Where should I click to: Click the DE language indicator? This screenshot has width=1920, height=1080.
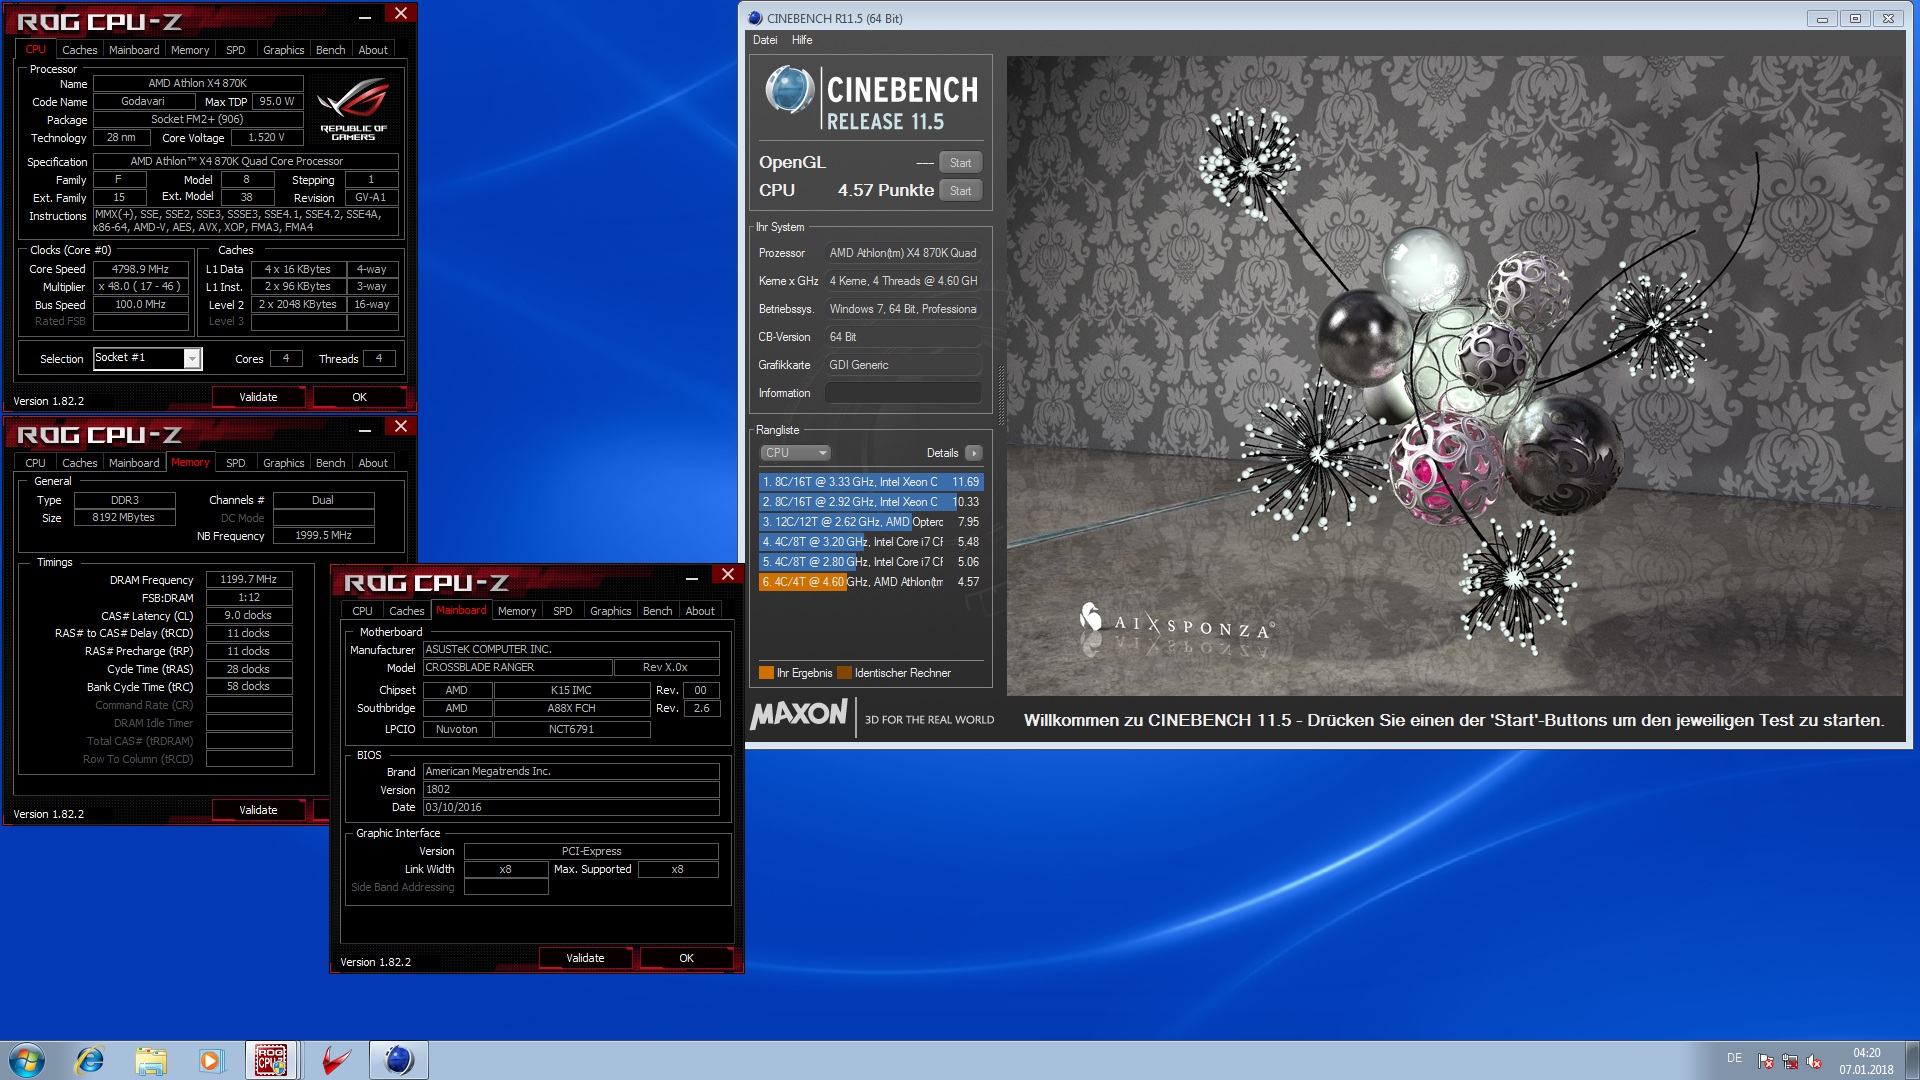(x=1734, y=1058)
